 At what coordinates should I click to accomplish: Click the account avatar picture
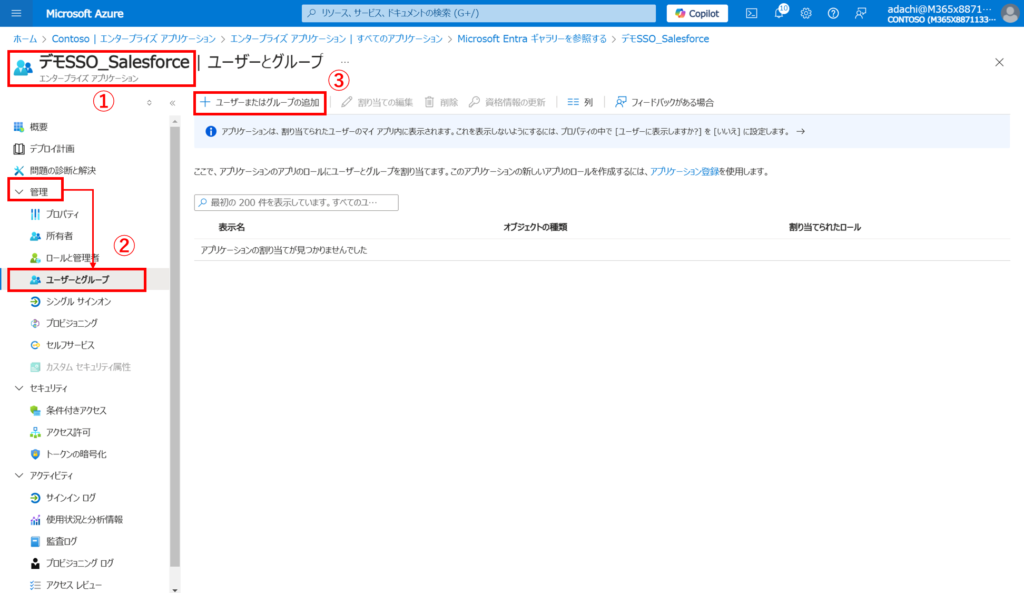click(1011, 13)
